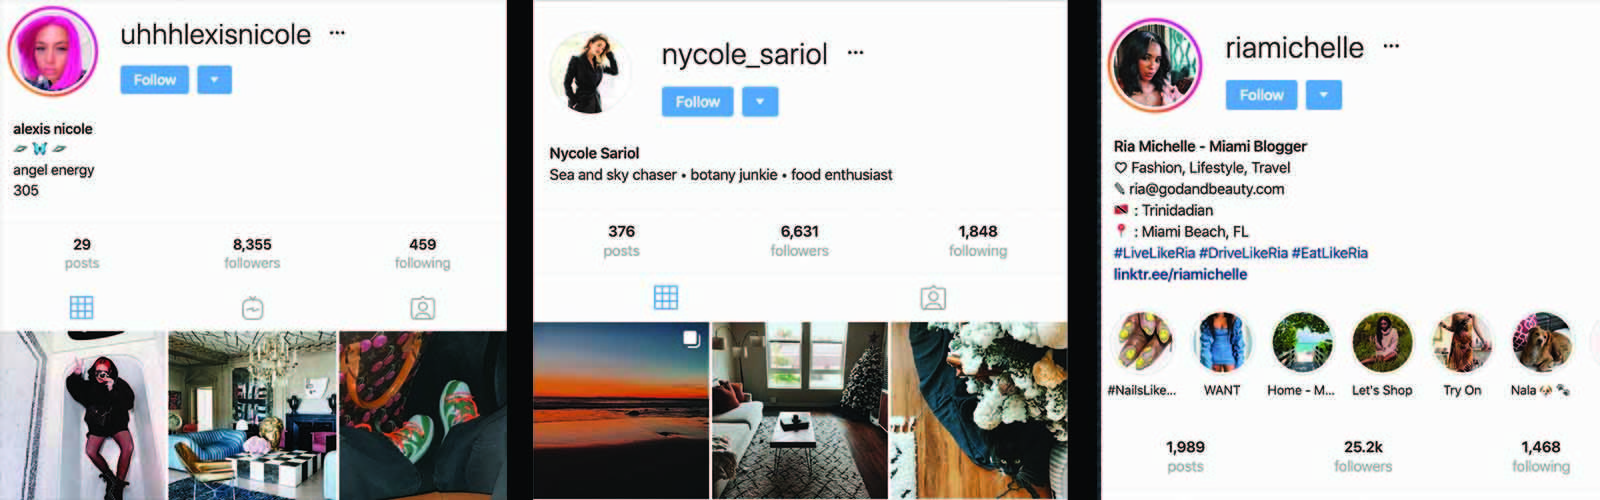
Task: Open three-dot options next to riamichelle
Action: click(x=1391, y=46)
